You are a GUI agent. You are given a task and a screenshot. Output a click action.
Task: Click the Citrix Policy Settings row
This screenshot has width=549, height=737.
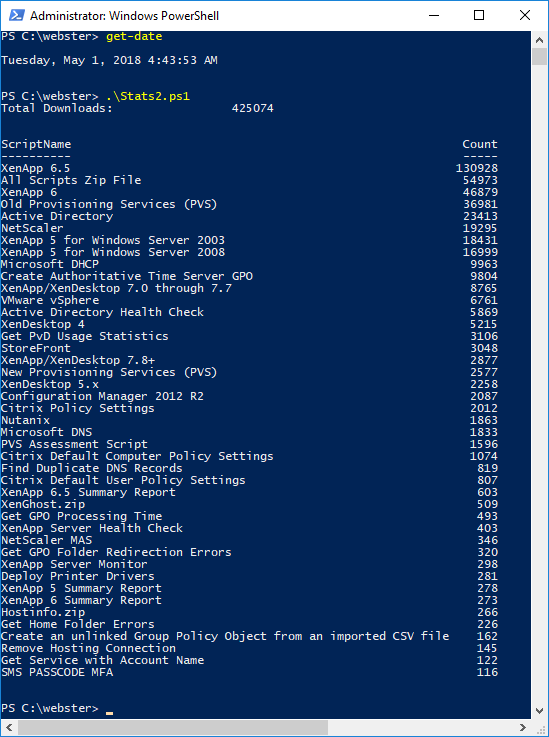tap(249, 408)
